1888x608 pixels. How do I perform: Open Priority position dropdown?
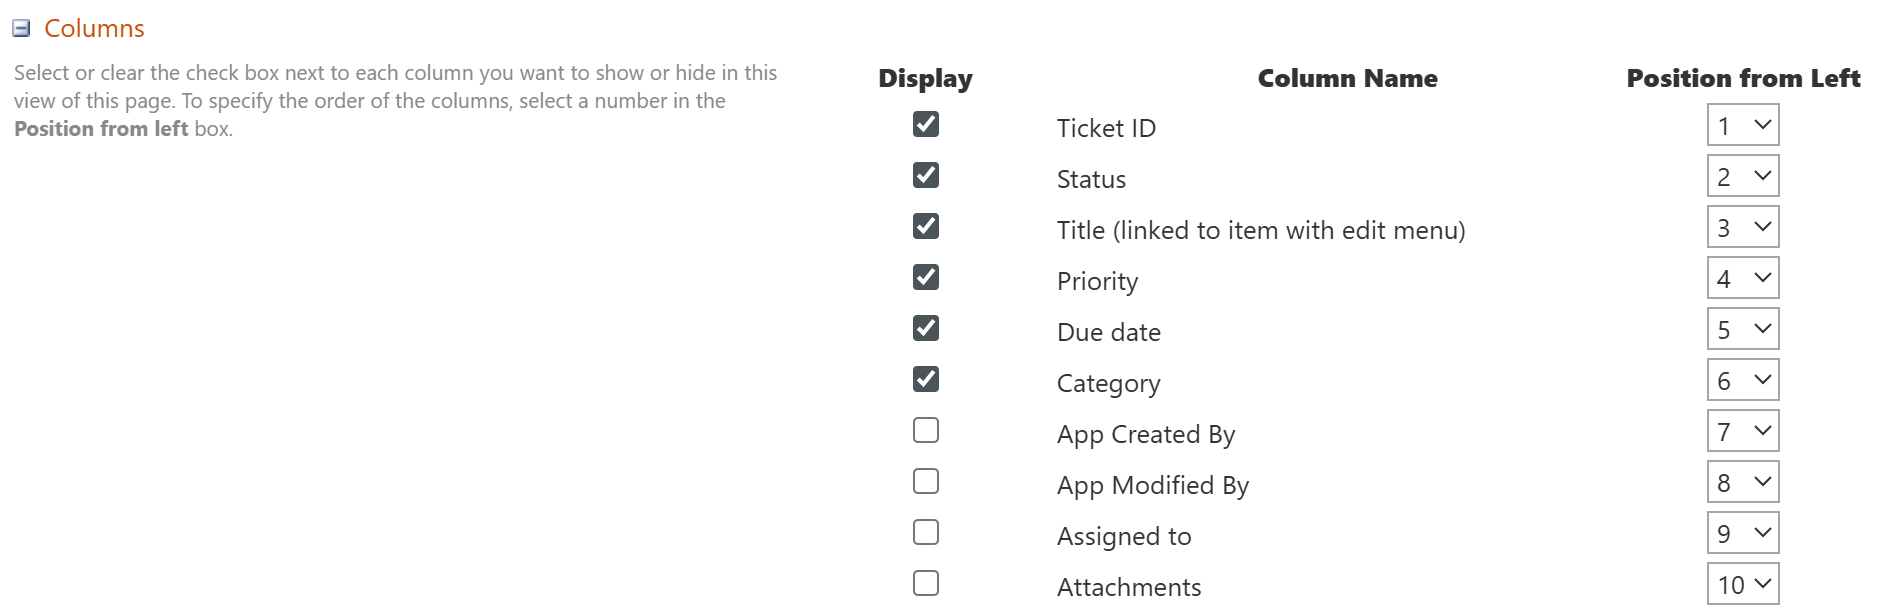click(1742, 279)
